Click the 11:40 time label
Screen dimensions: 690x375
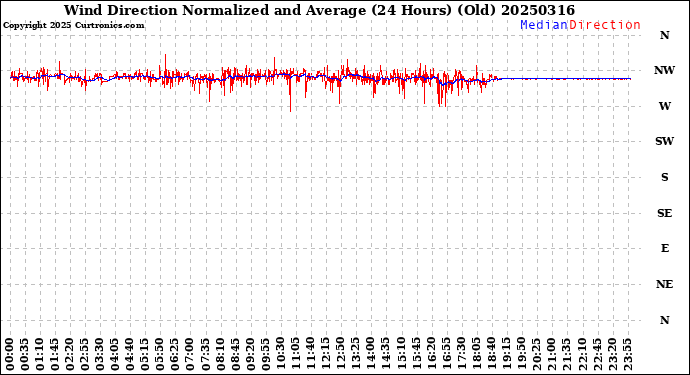(x=310, y=355)
